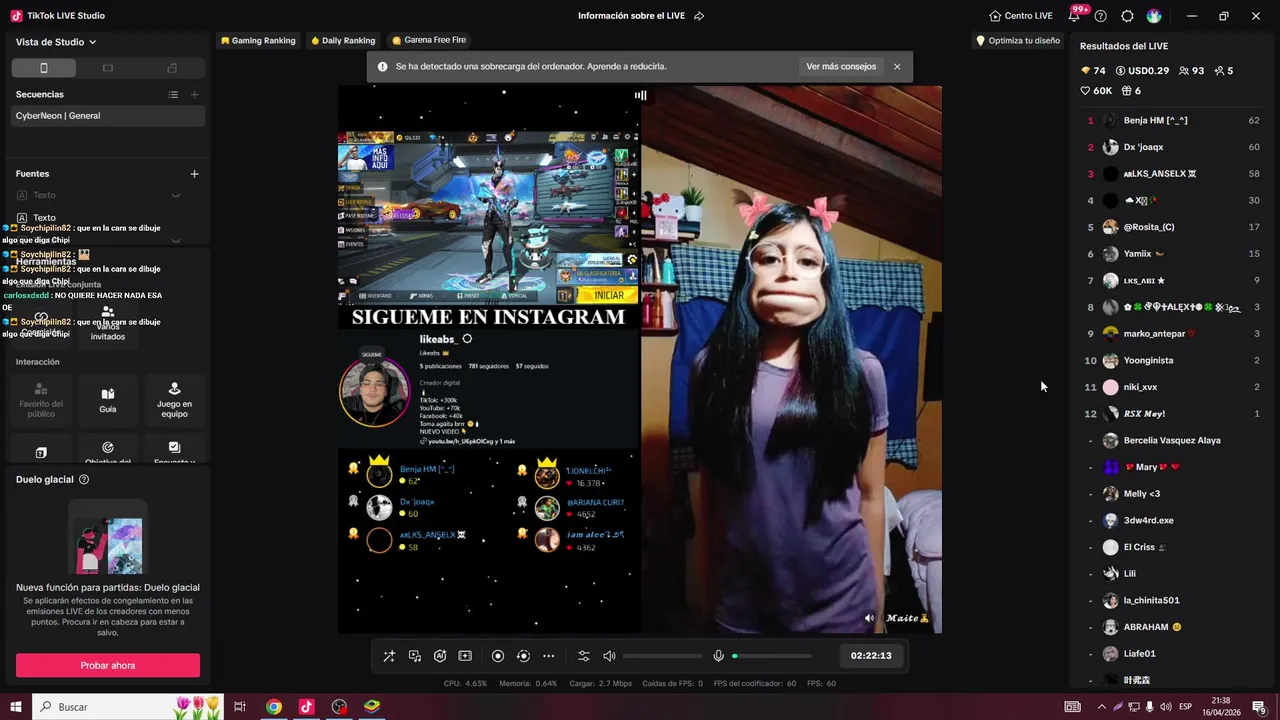Open the Daily Ranking tab
Viewport: 1280px width, 720px height.
(x=343, y=41)
